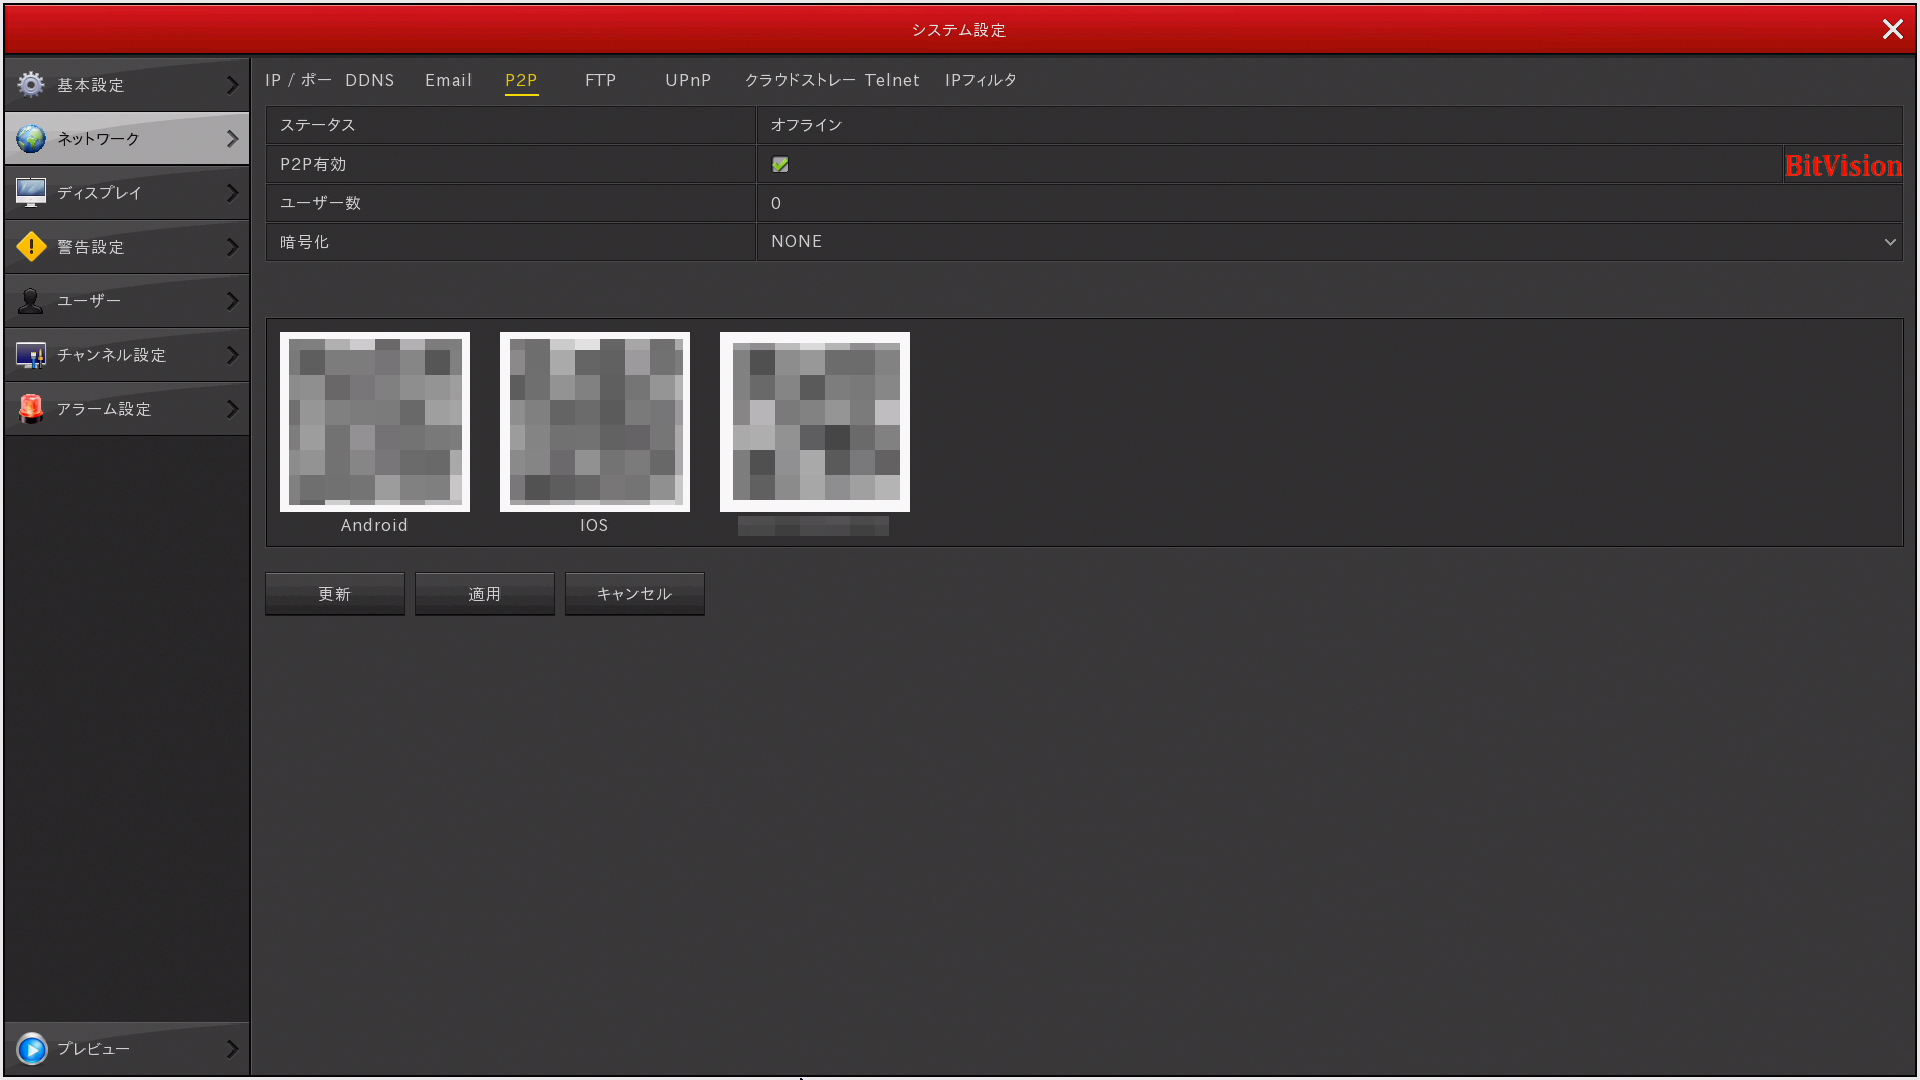Click the monitor icon for ディスプレイ
This screenshot has height=1080, width=1920.
pos(31,192)
